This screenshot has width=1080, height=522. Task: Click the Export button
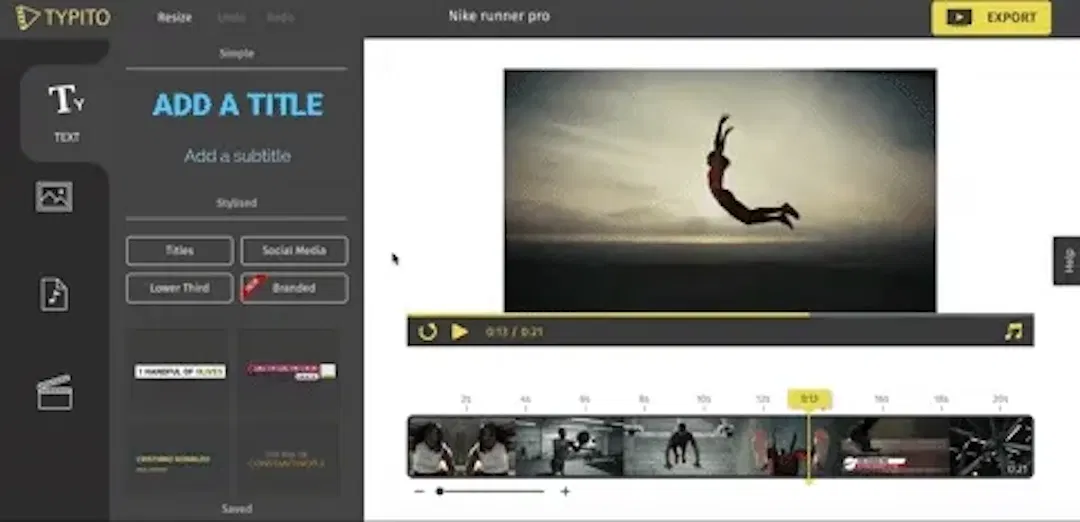(991, 18)
